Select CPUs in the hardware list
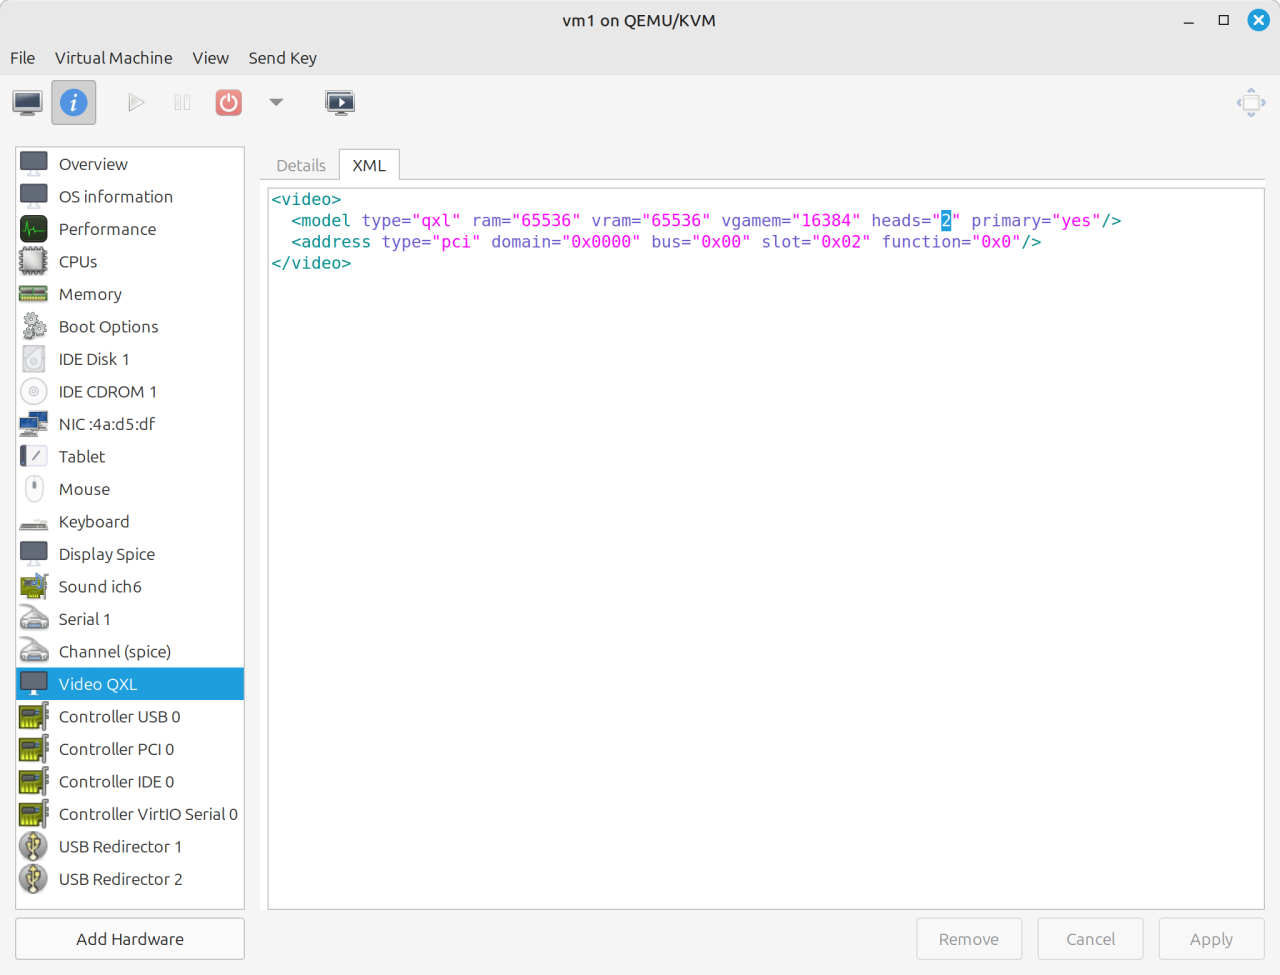The width and height of the screenshot is (1280, 975). click(x=78, y=262)
